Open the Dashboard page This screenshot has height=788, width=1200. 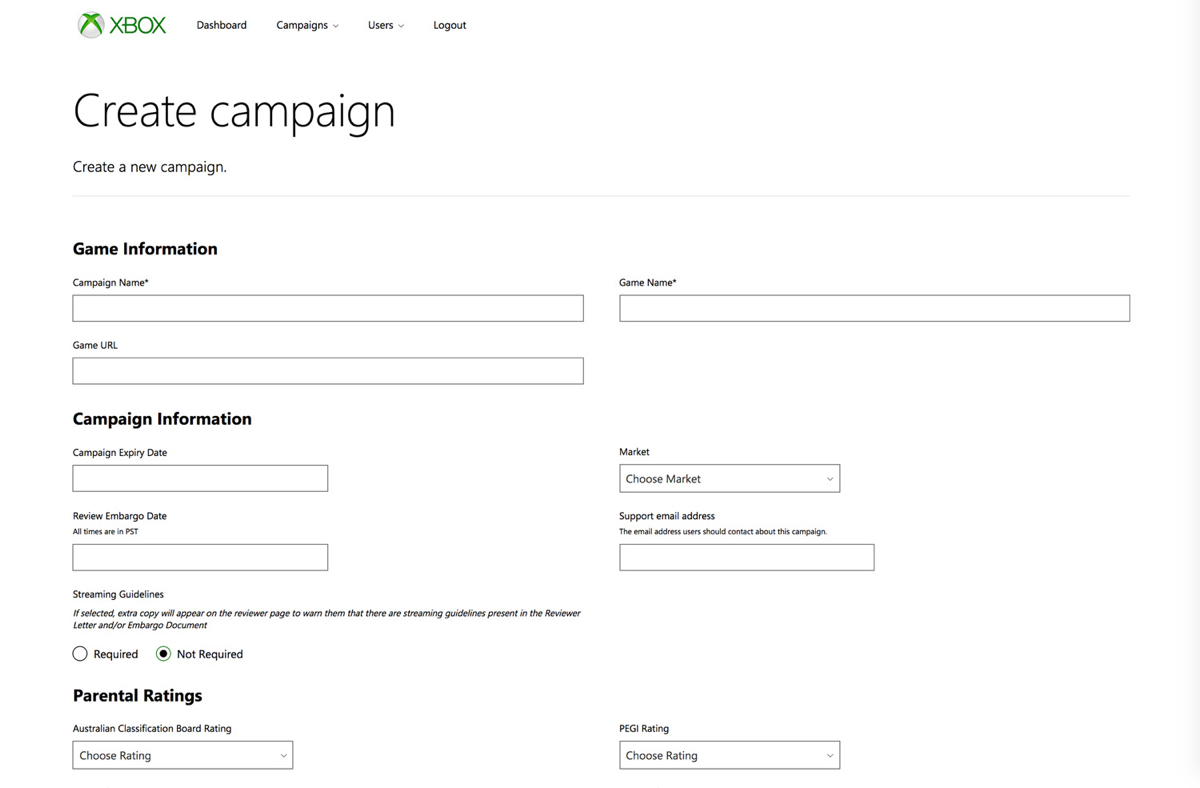point(221,25)
